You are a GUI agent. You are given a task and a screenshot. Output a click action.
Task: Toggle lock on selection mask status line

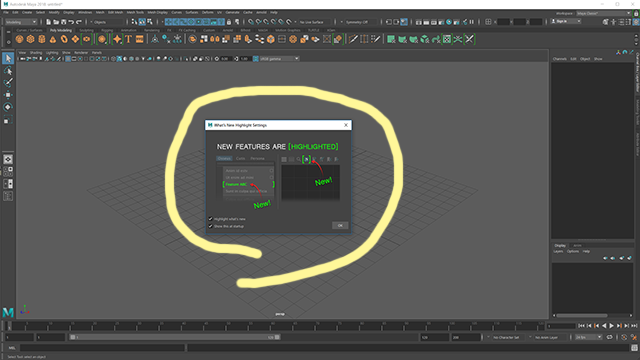tap(229, 22)
